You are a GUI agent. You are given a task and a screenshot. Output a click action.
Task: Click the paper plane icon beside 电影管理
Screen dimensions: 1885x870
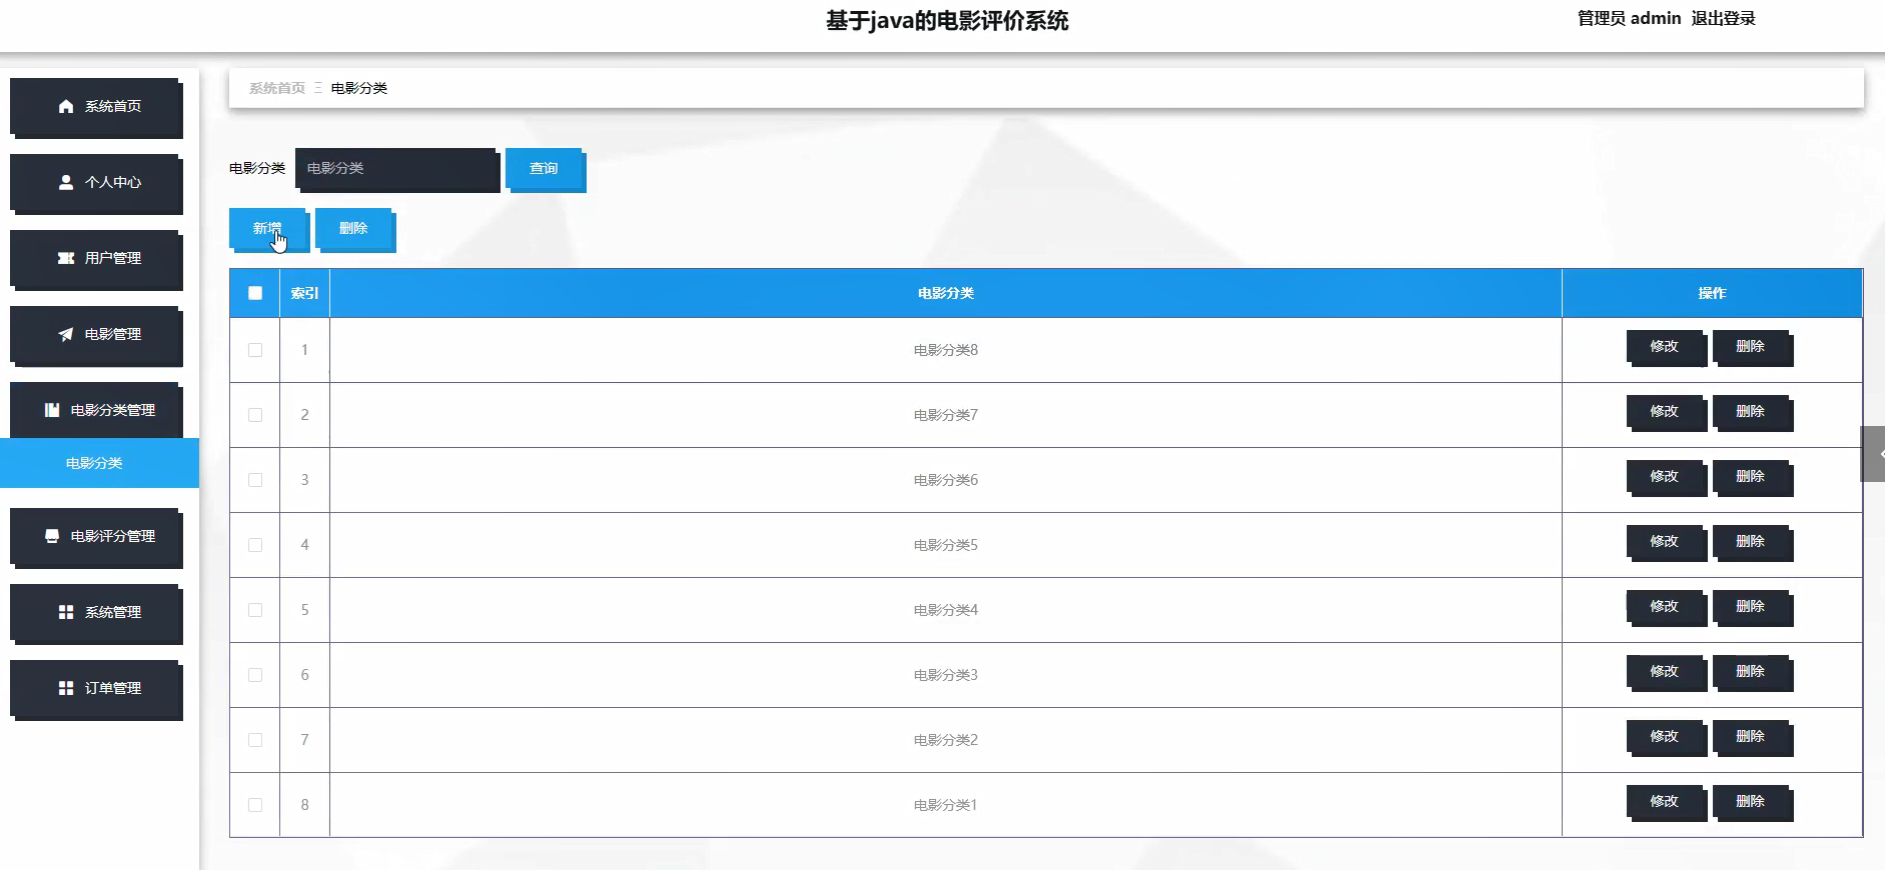[66, 334]
